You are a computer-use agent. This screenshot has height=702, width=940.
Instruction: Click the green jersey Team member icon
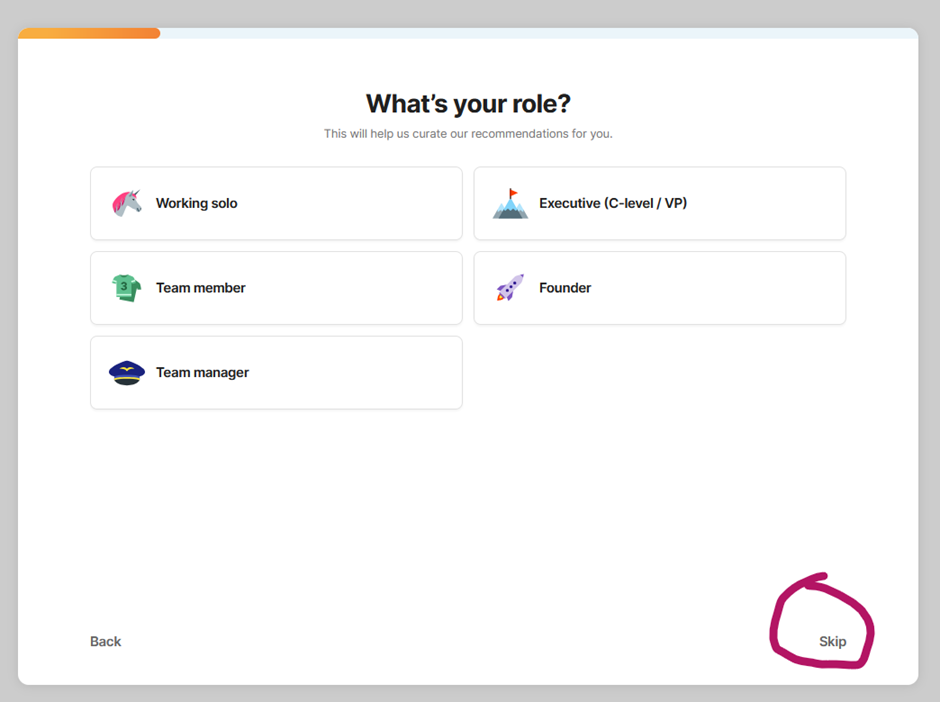[126, 288]
